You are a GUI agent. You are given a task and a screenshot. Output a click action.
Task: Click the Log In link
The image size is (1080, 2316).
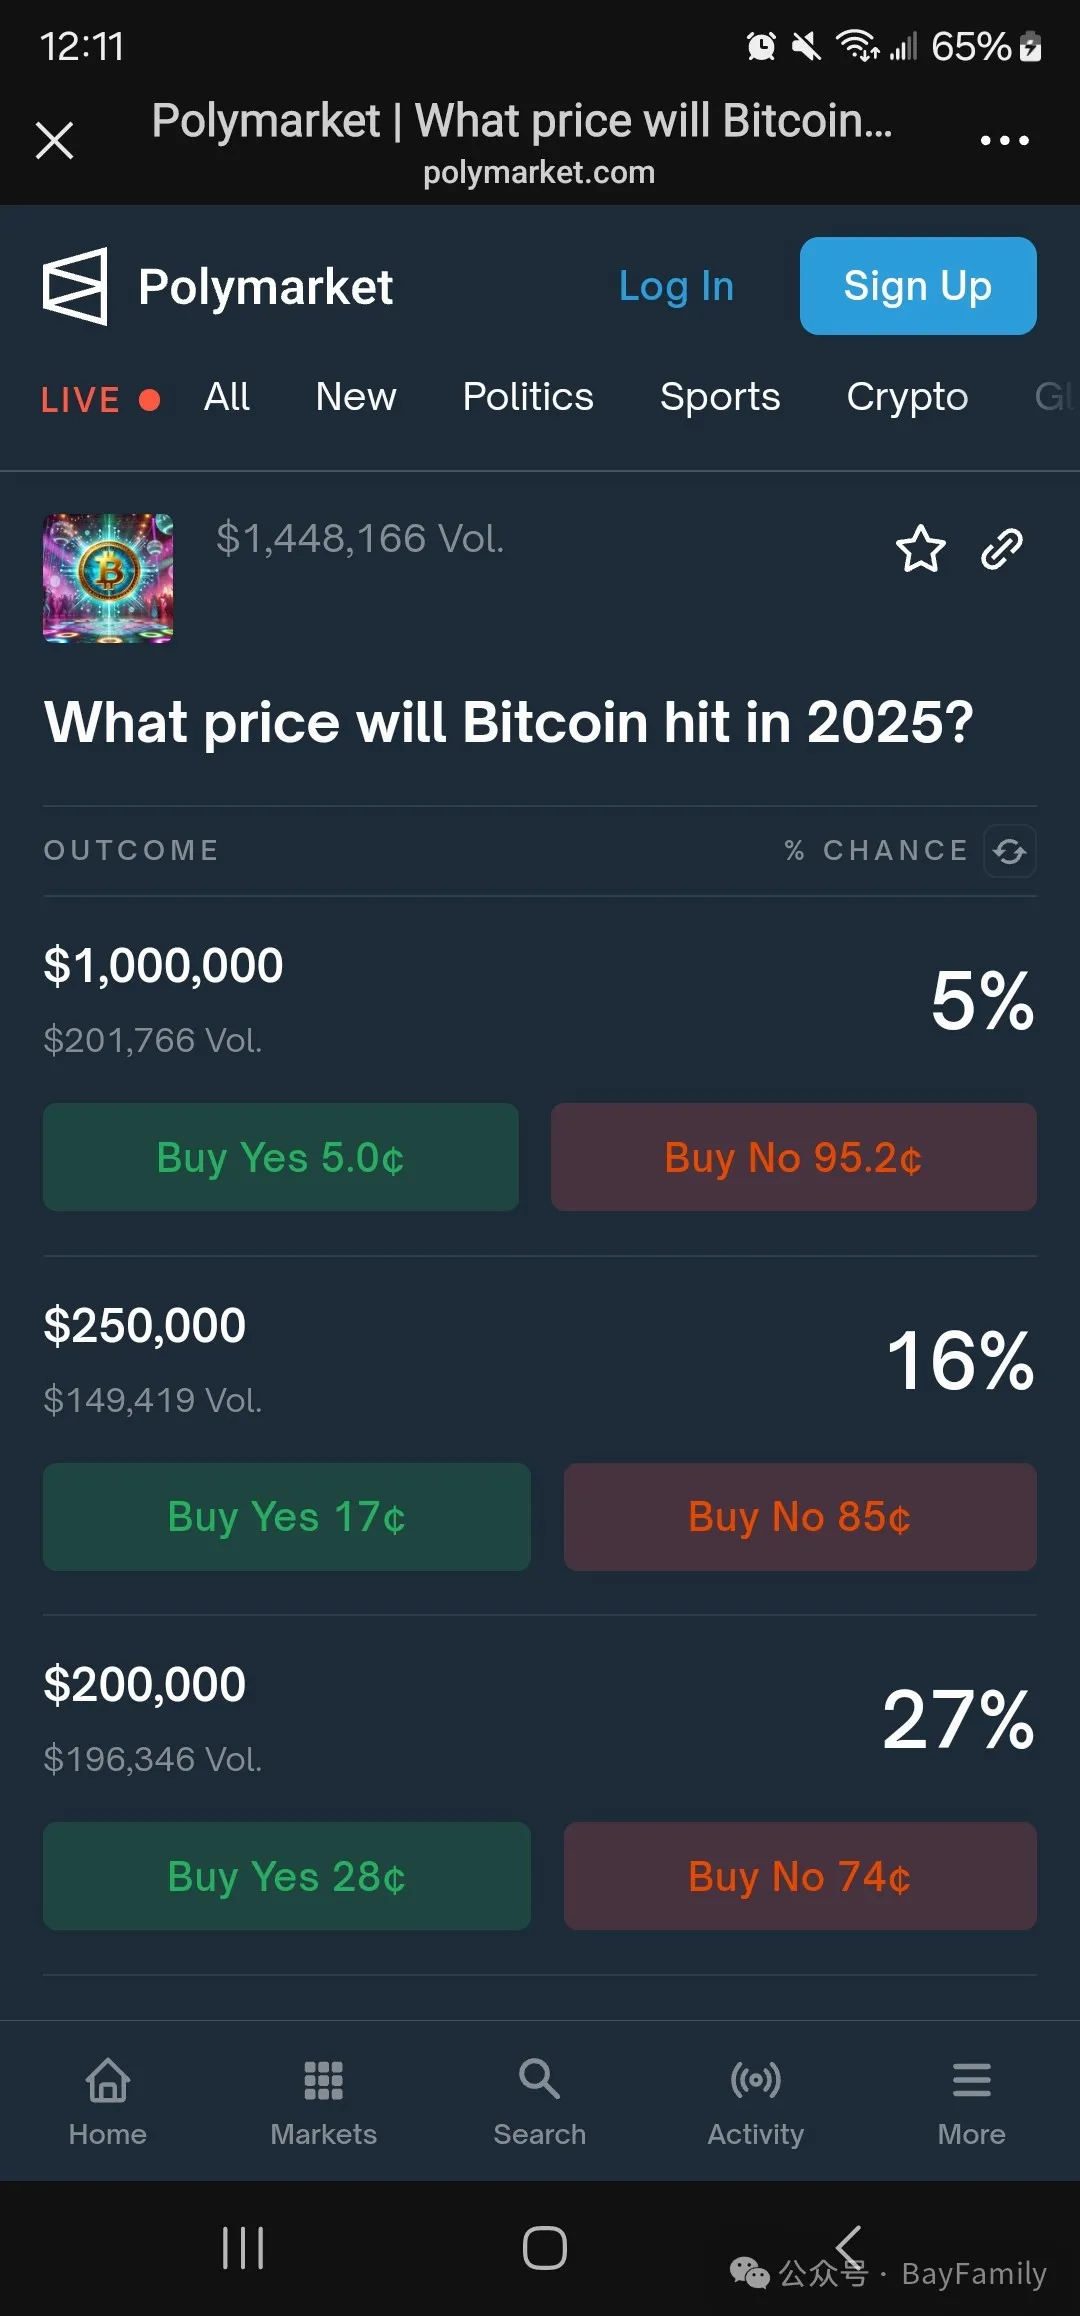pyautogui.click(x=677, y=287)
